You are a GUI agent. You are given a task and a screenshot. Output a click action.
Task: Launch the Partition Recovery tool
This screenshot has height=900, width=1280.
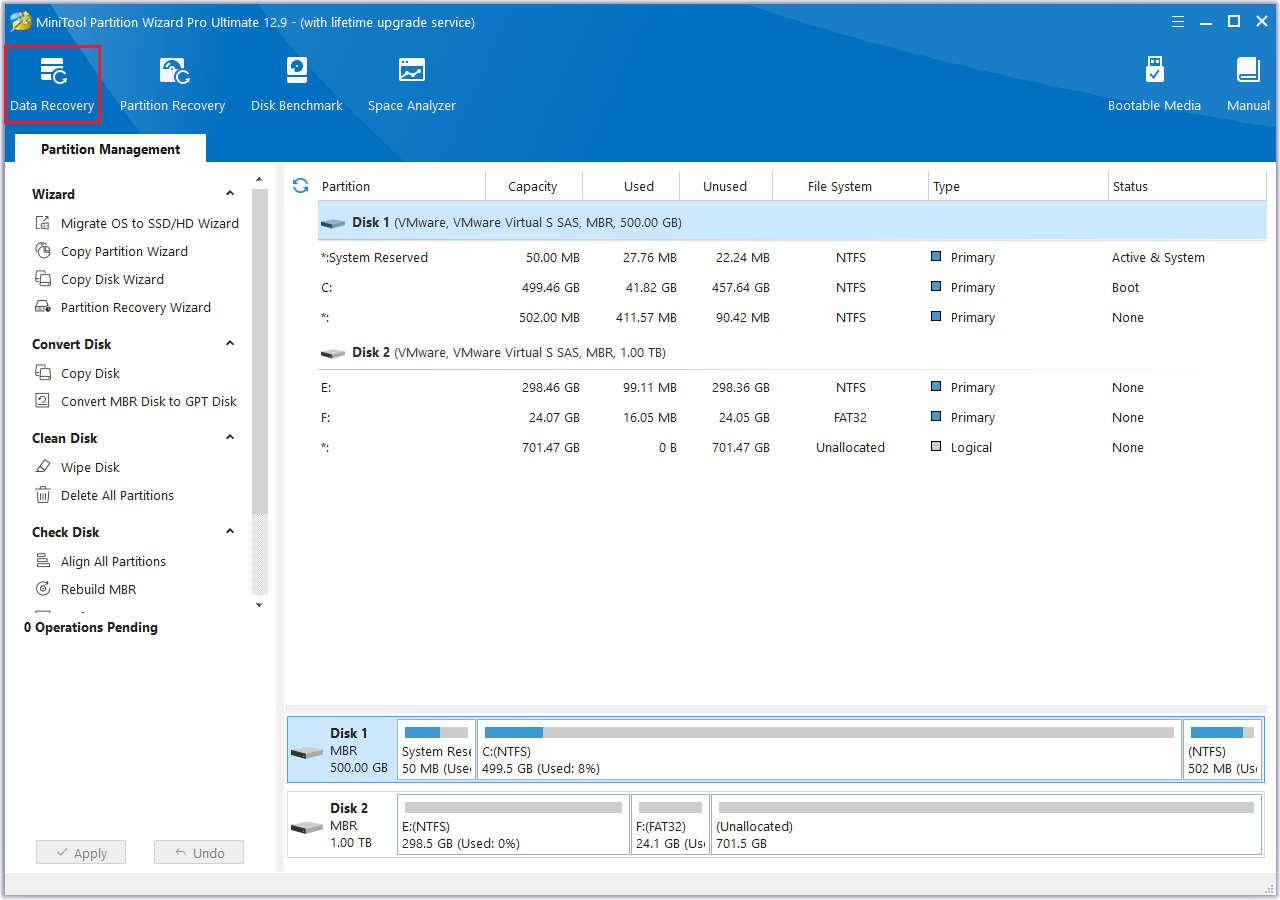coord(172,84)
